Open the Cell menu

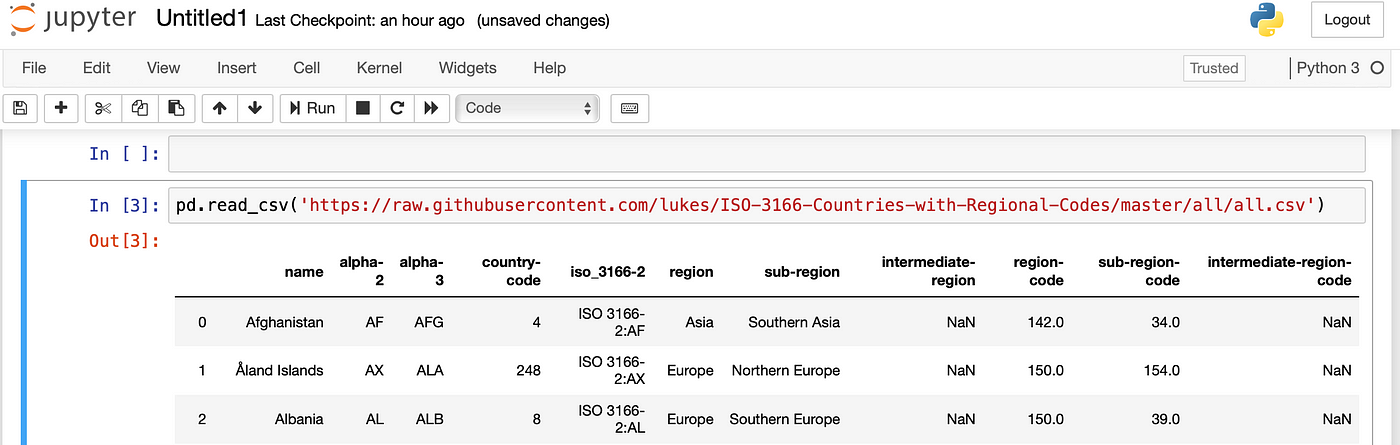pos(306,68)
